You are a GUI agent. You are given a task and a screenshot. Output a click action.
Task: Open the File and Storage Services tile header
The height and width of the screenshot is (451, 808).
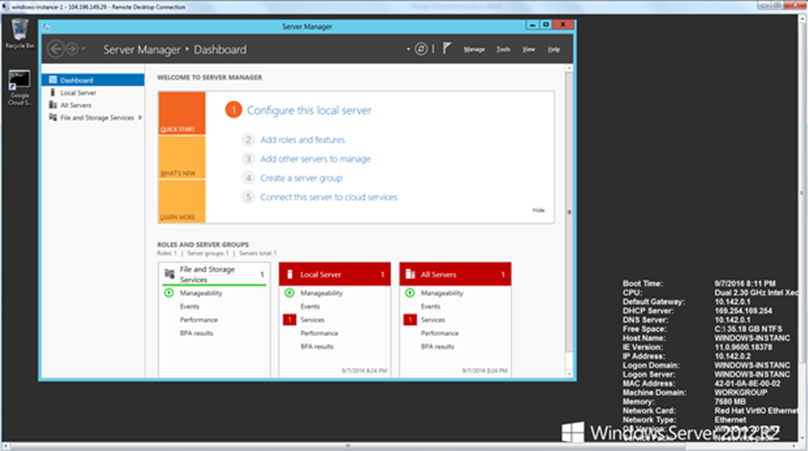214,274
